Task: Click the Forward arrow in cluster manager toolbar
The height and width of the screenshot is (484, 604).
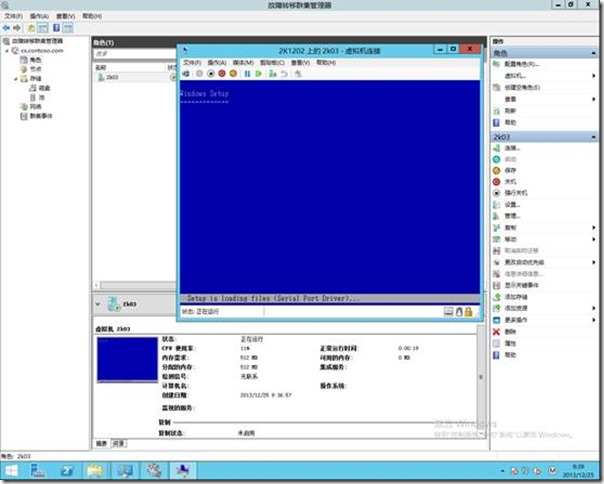Action: (x=17, y=28)
